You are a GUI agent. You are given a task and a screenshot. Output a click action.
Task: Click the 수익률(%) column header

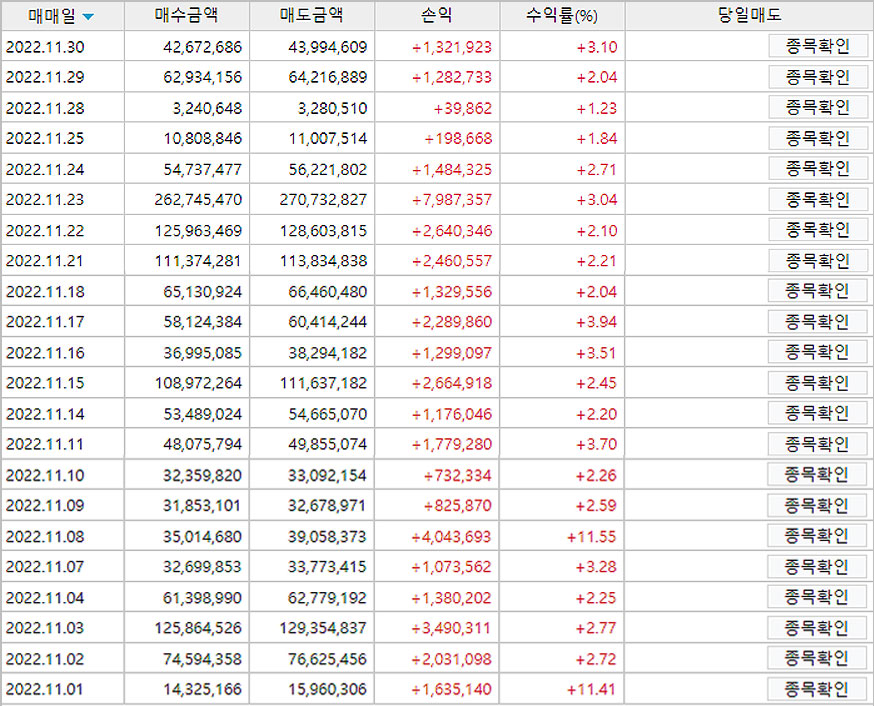click(x=562, y=16)
